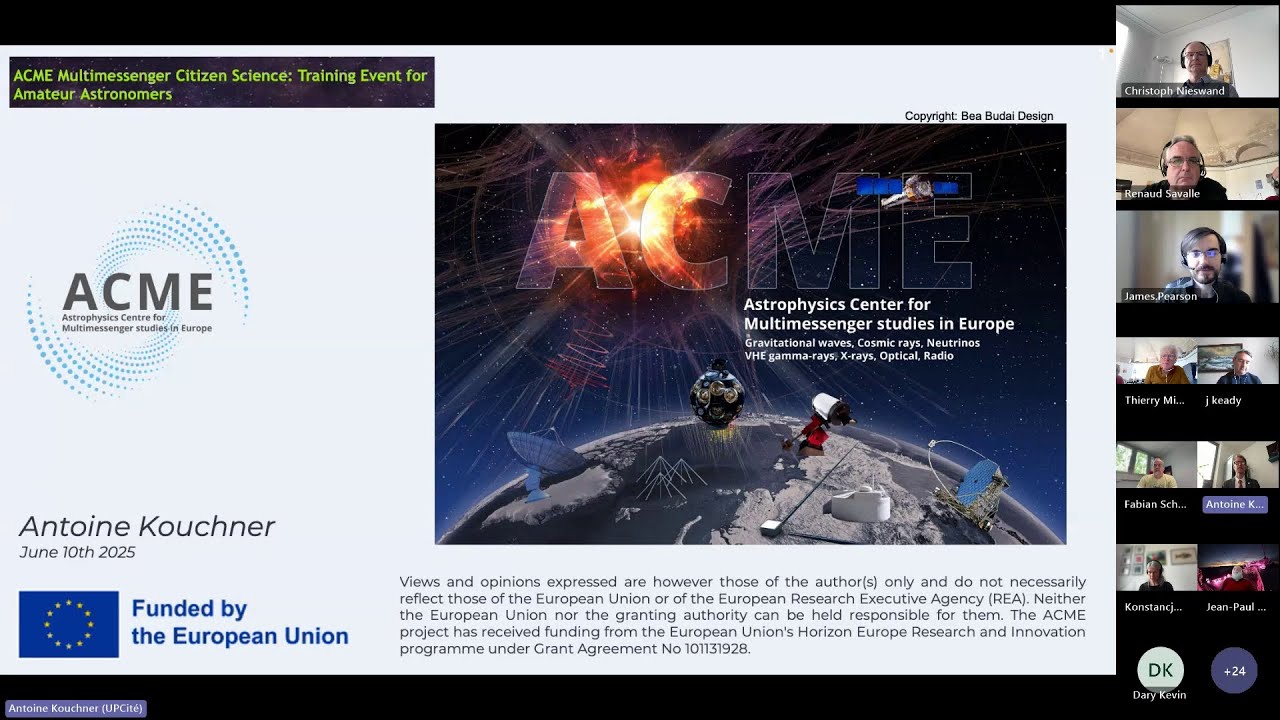Screen dimensions: 1280x720
Task: Click the 'June 10th 2025' date text
Action: click(x=77, y=552)
